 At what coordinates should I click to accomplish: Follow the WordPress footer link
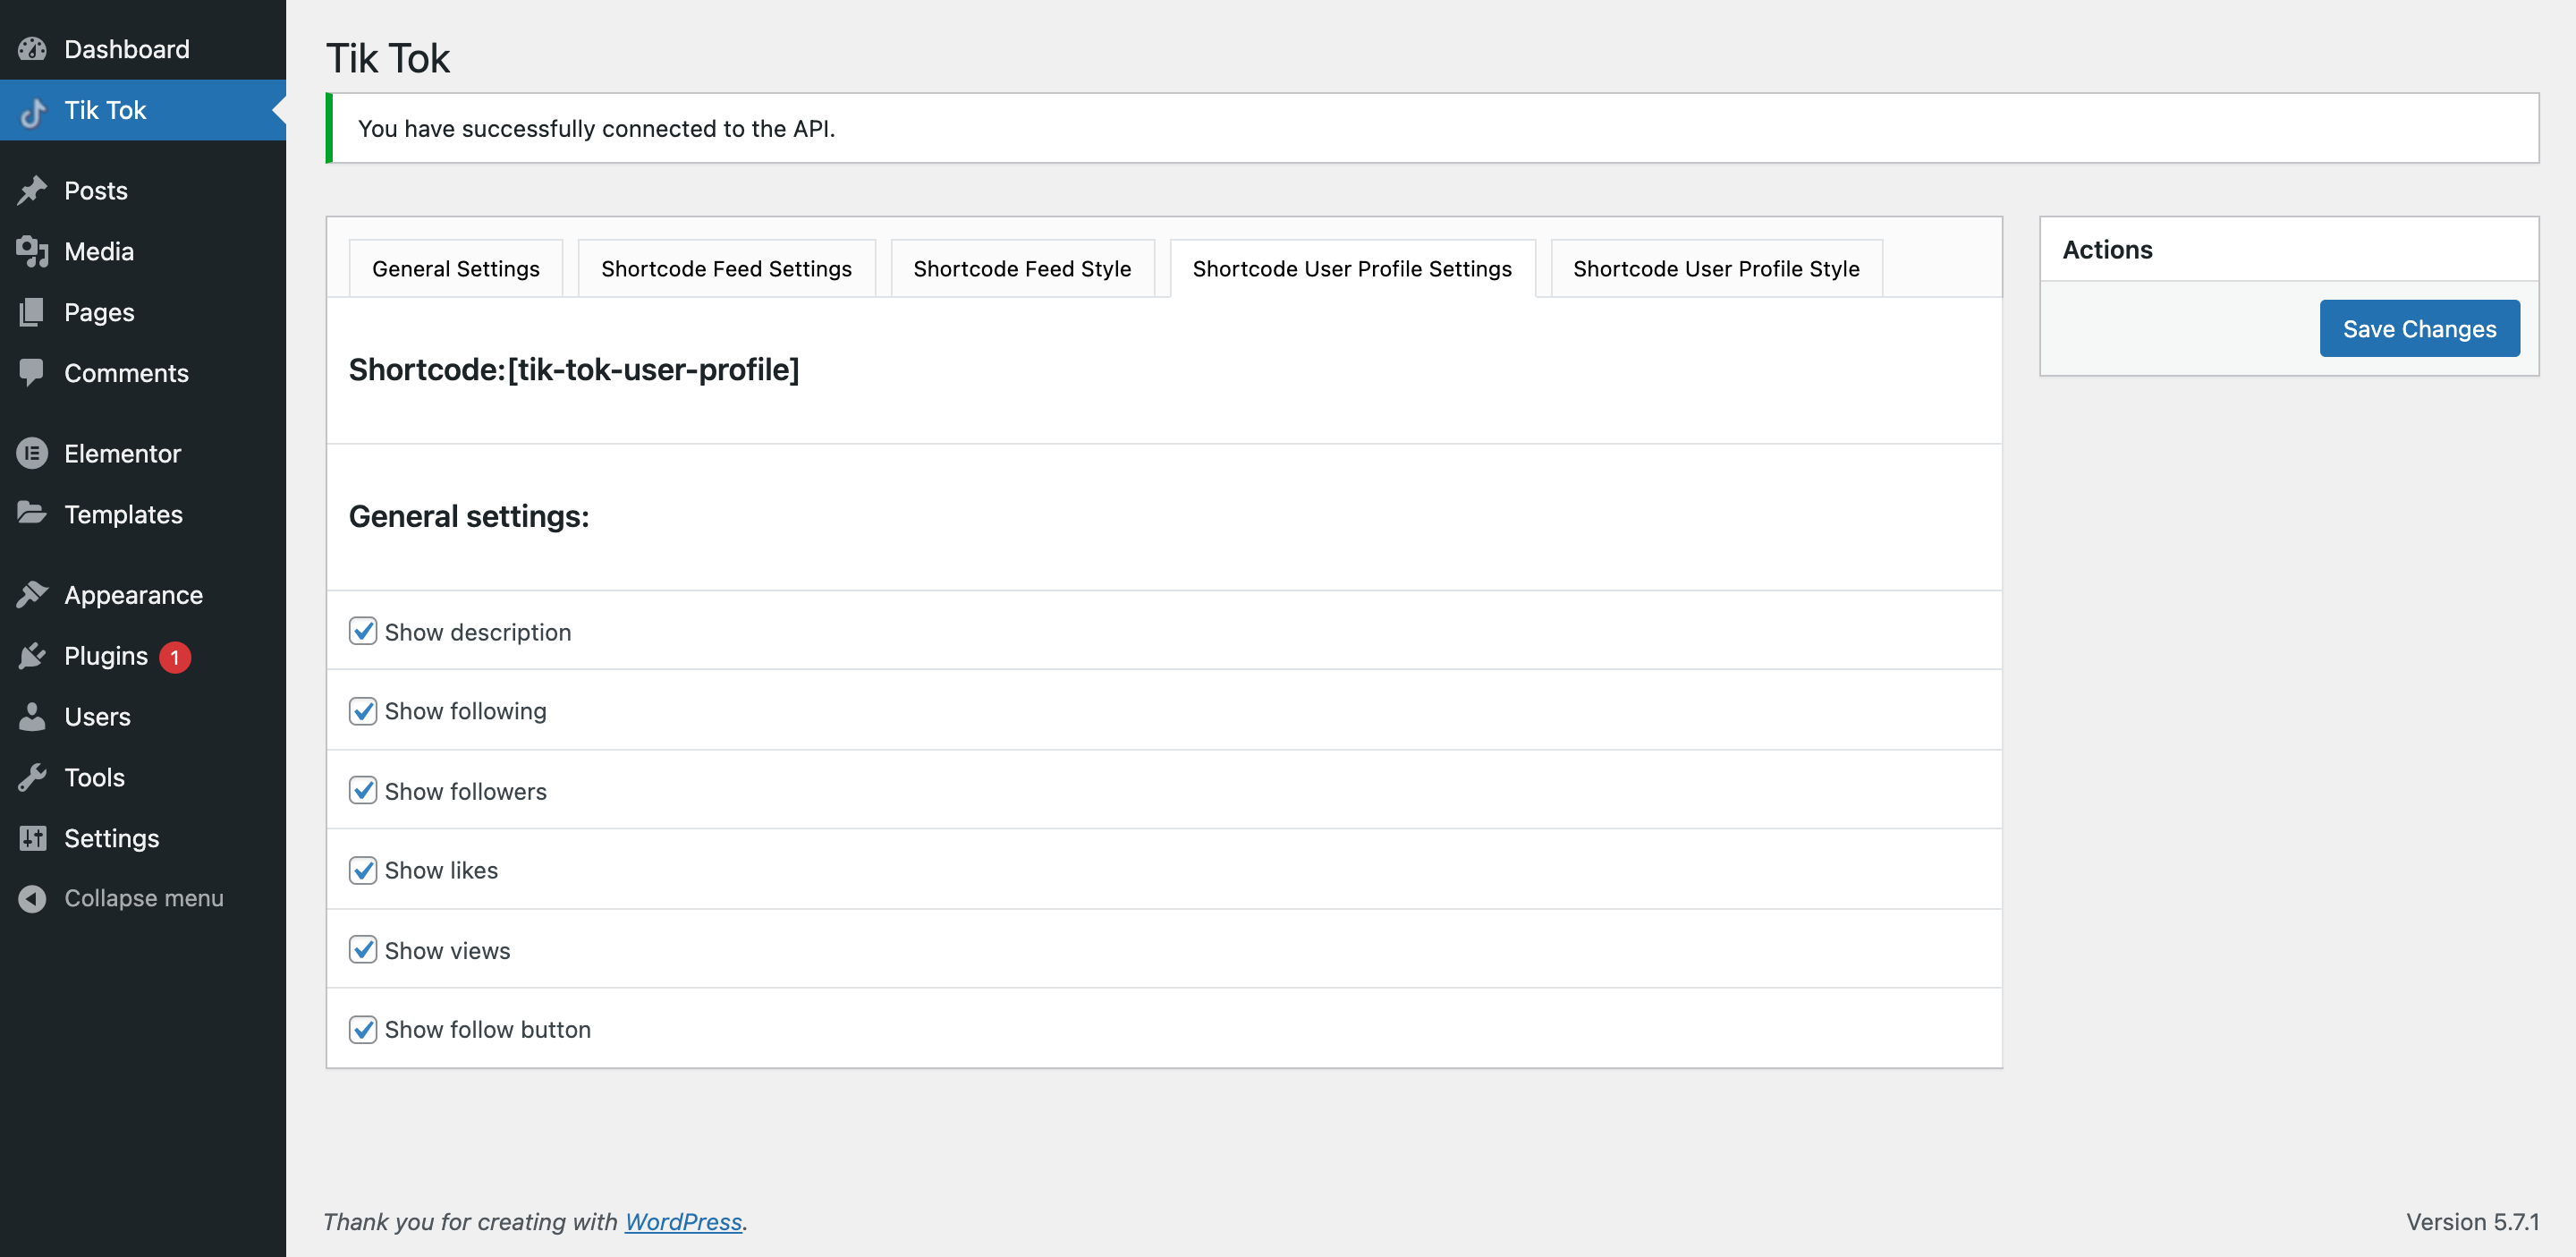tap(683, 1221)
